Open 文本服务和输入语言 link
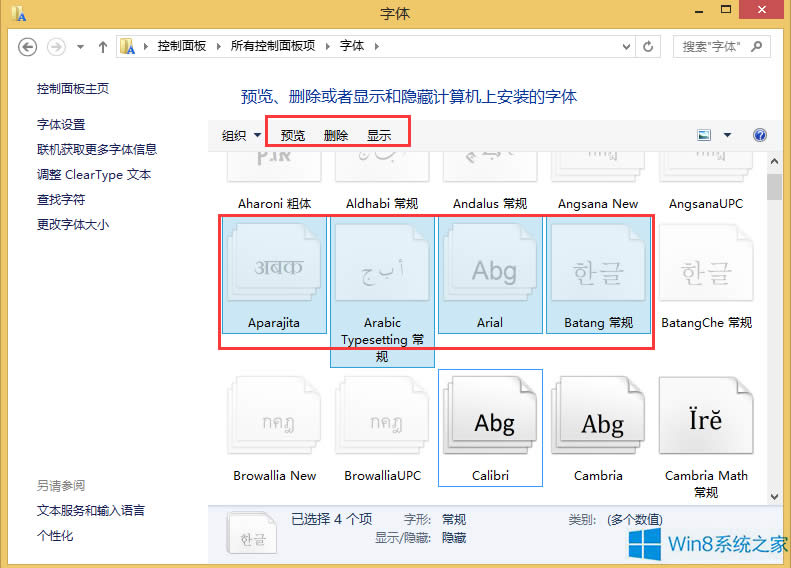This screenshot has width=791, height=568. [90, 510]
